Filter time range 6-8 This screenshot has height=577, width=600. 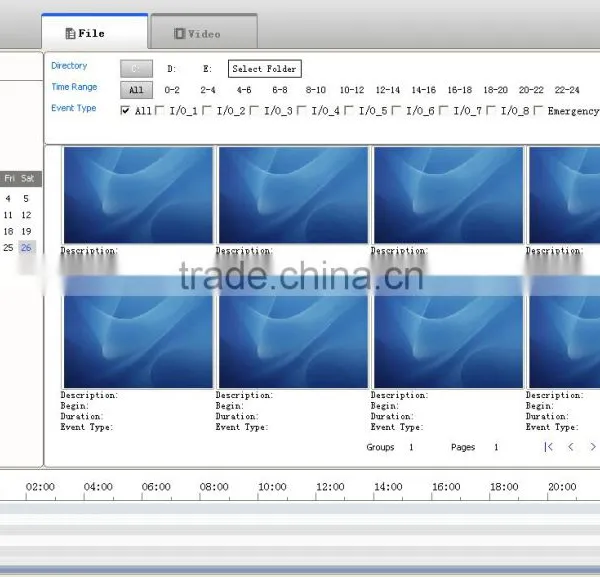280,90
